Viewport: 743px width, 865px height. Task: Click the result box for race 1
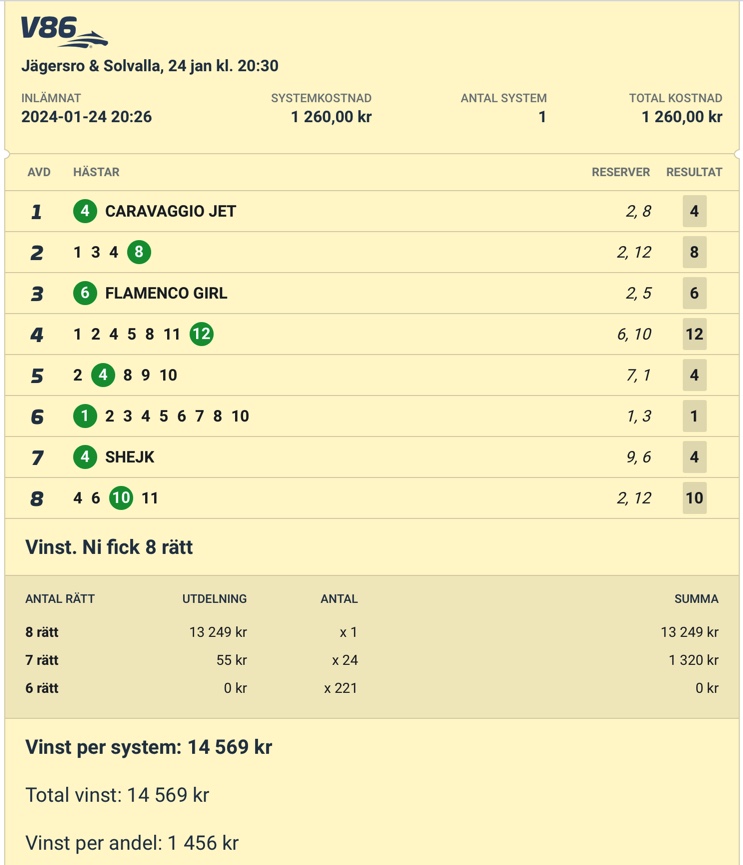pos(694,211)
